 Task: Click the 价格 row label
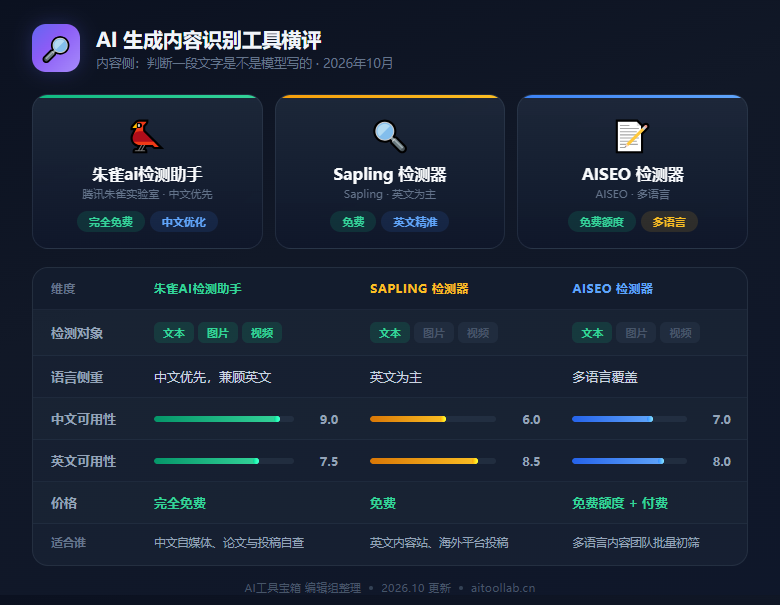[64, 503]
